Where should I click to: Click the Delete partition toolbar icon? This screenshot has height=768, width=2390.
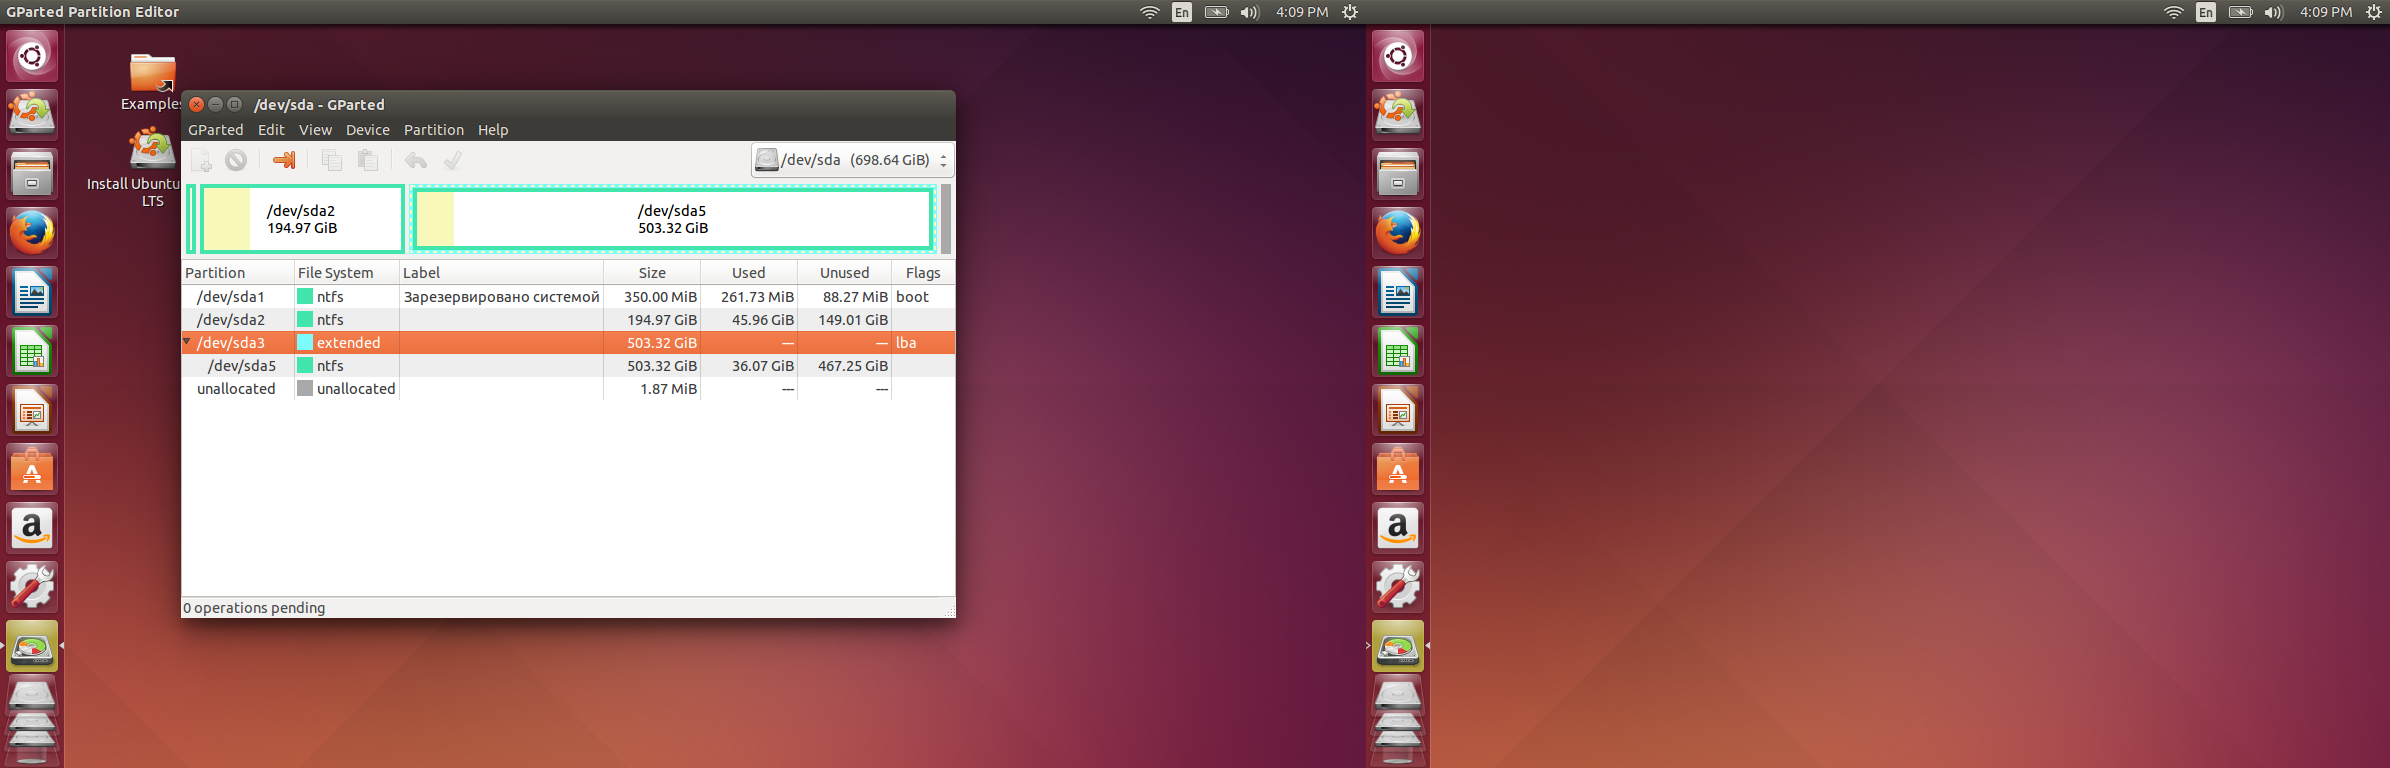(x=236, y=160)
